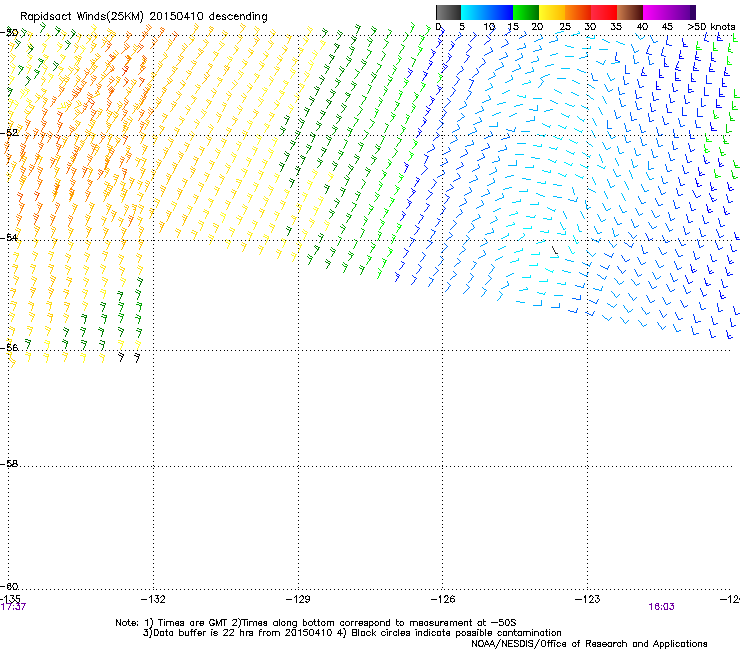This screenshot has height=650, width=740.
Task: Click the -126 longitude axis label
Action: 443,599
